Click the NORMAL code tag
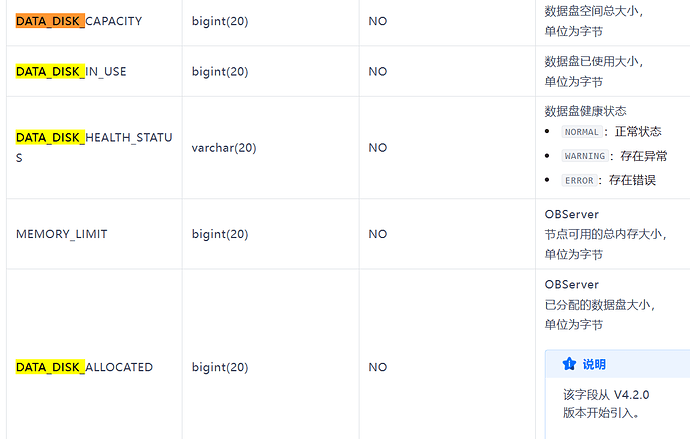 click(x=581, y=132)
